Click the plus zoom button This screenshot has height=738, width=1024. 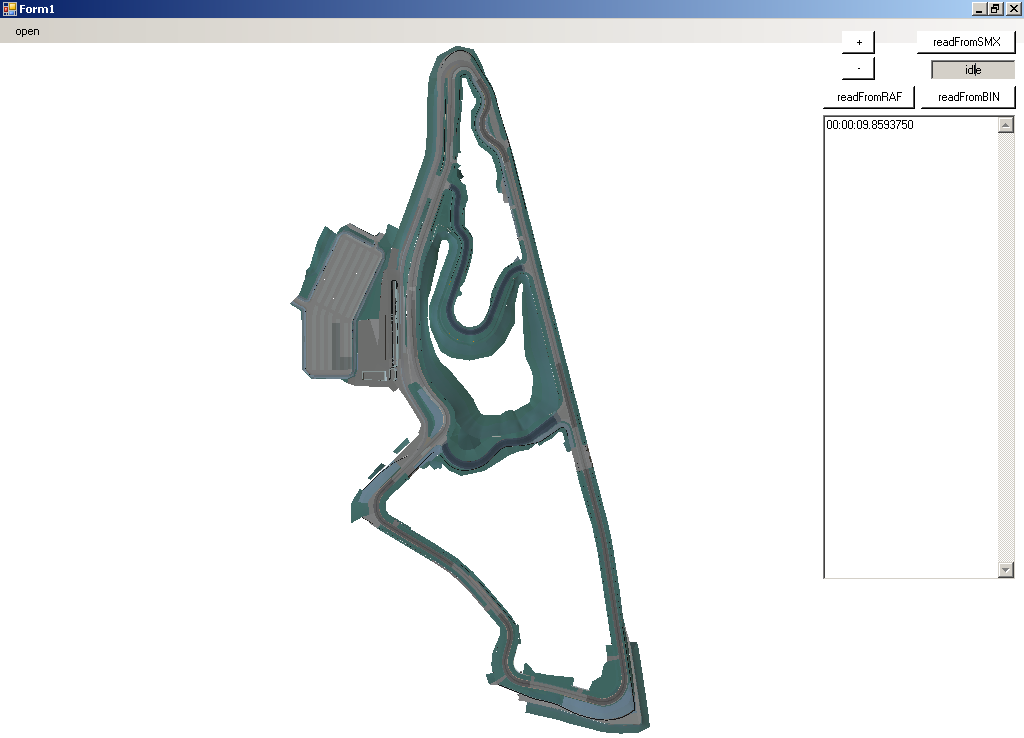click(858, 42)
